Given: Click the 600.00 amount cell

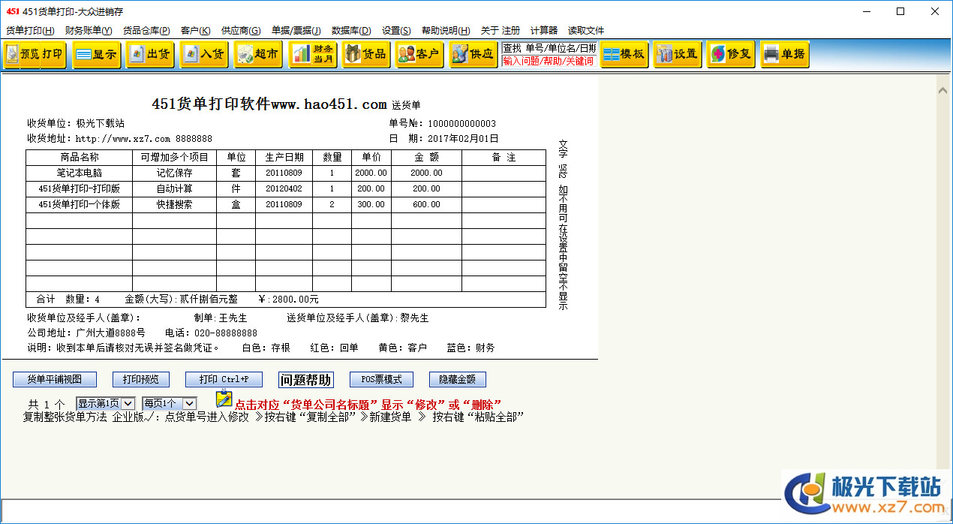Looking at the screenshot, I should [x=426, y=204].
